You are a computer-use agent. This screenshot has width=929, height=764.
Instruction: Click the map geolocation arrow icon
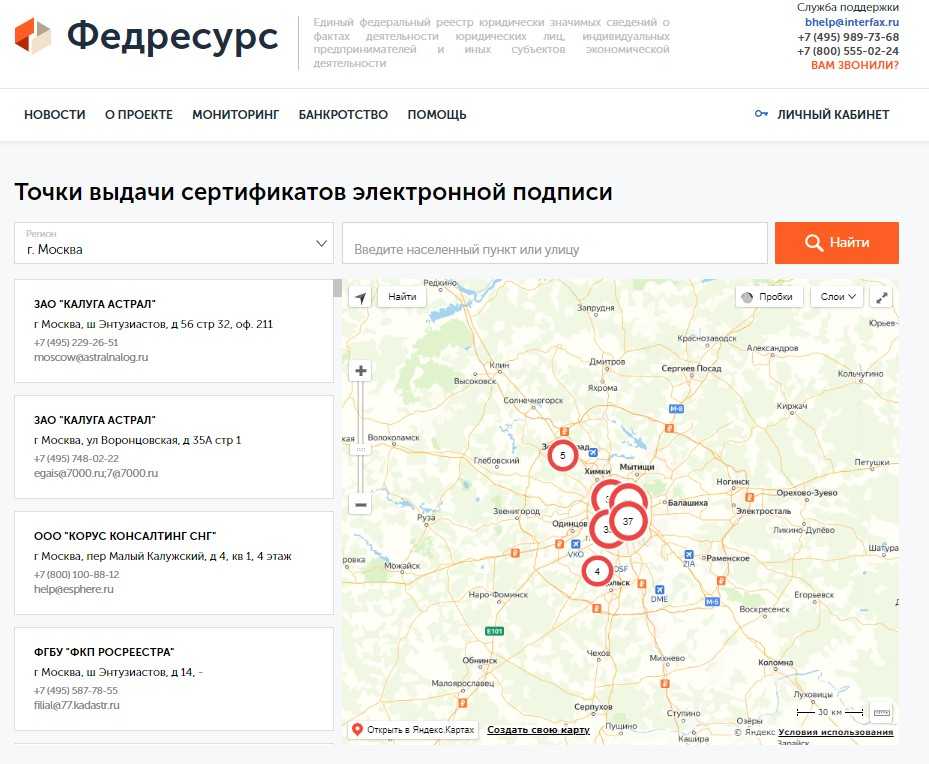point(360,297)
